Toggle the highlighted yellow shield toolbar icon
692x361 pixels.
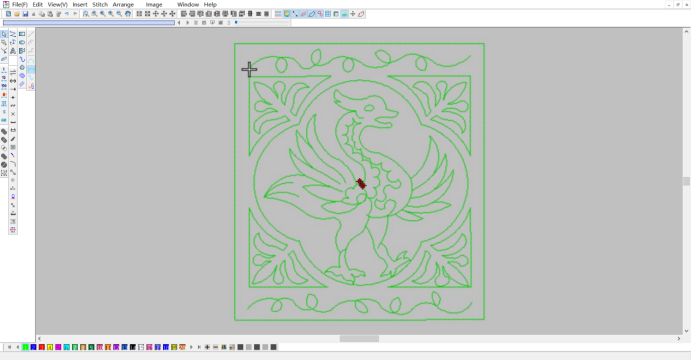(286, 14)
